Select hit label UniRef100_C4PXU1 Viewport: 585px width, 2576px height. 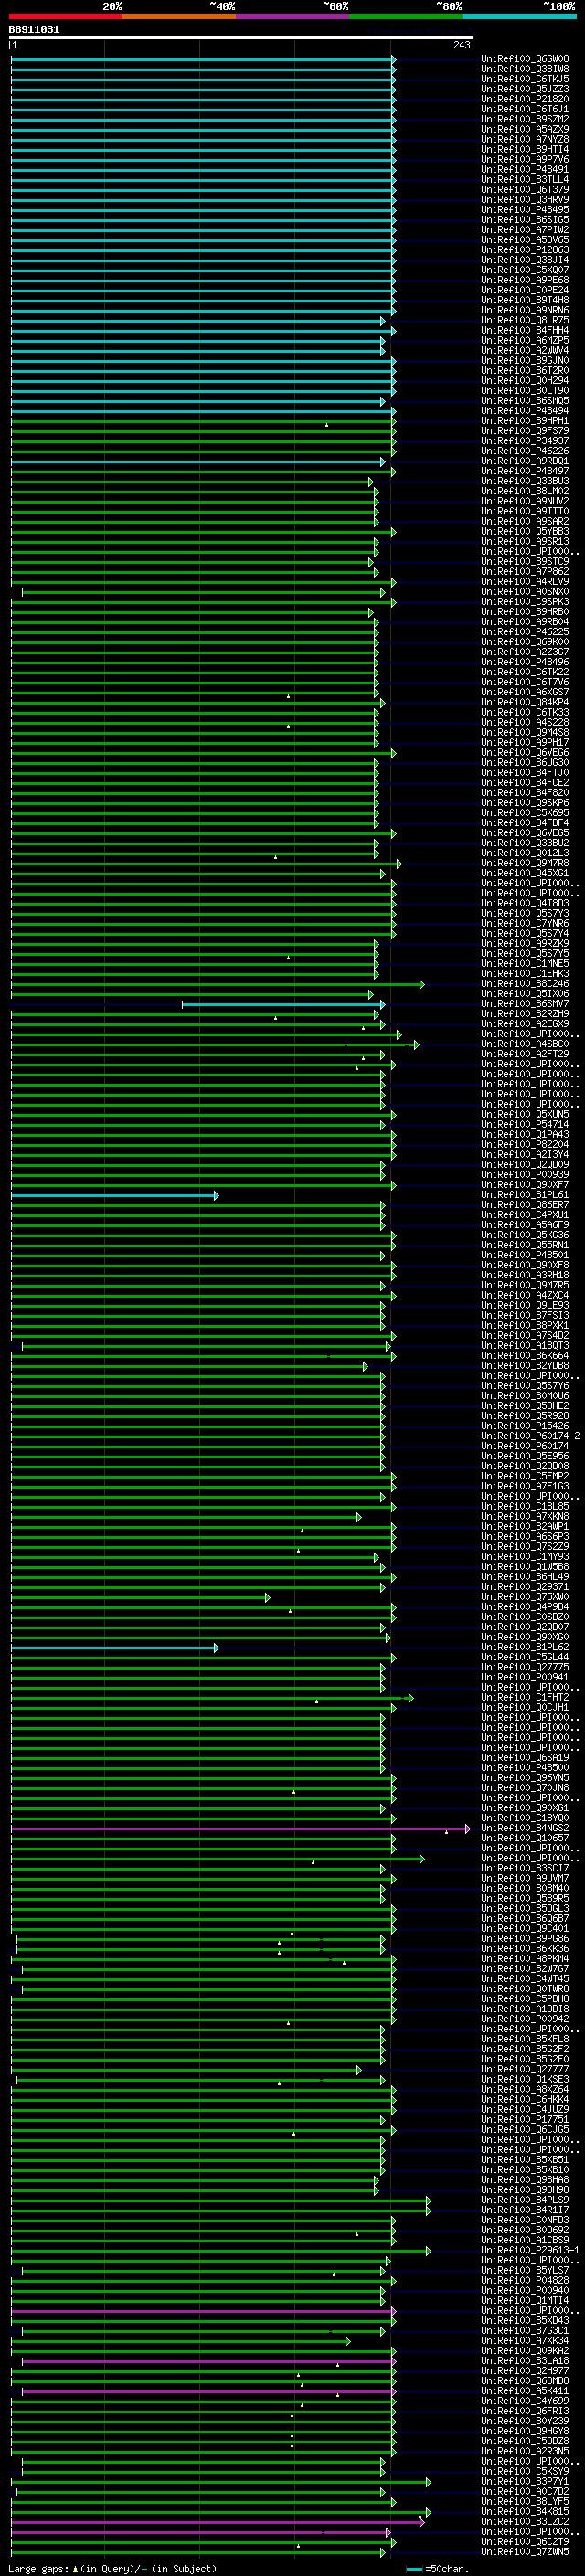[x=525, y=1215]
